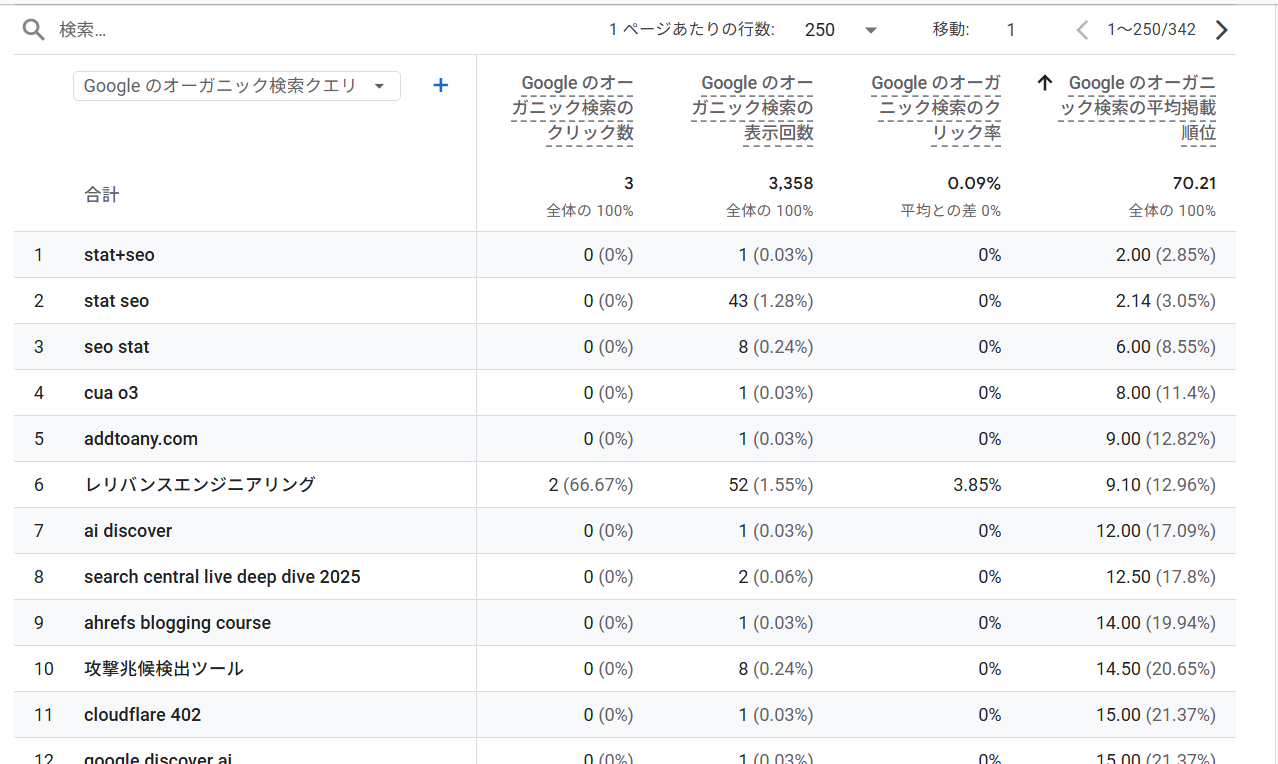
Task: Click the ascending sort arrow on average position column
Action: coord(1046,82)
